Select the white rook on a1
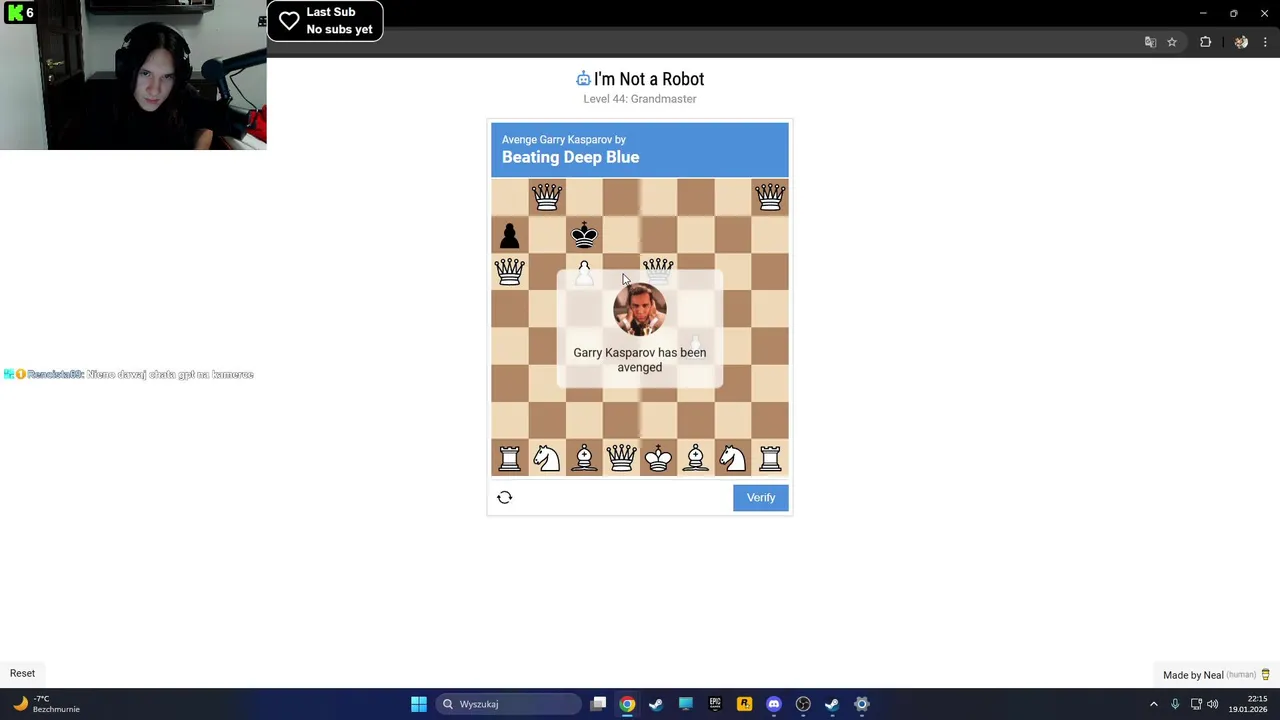1280x720 pixels. tap(509, 458)
